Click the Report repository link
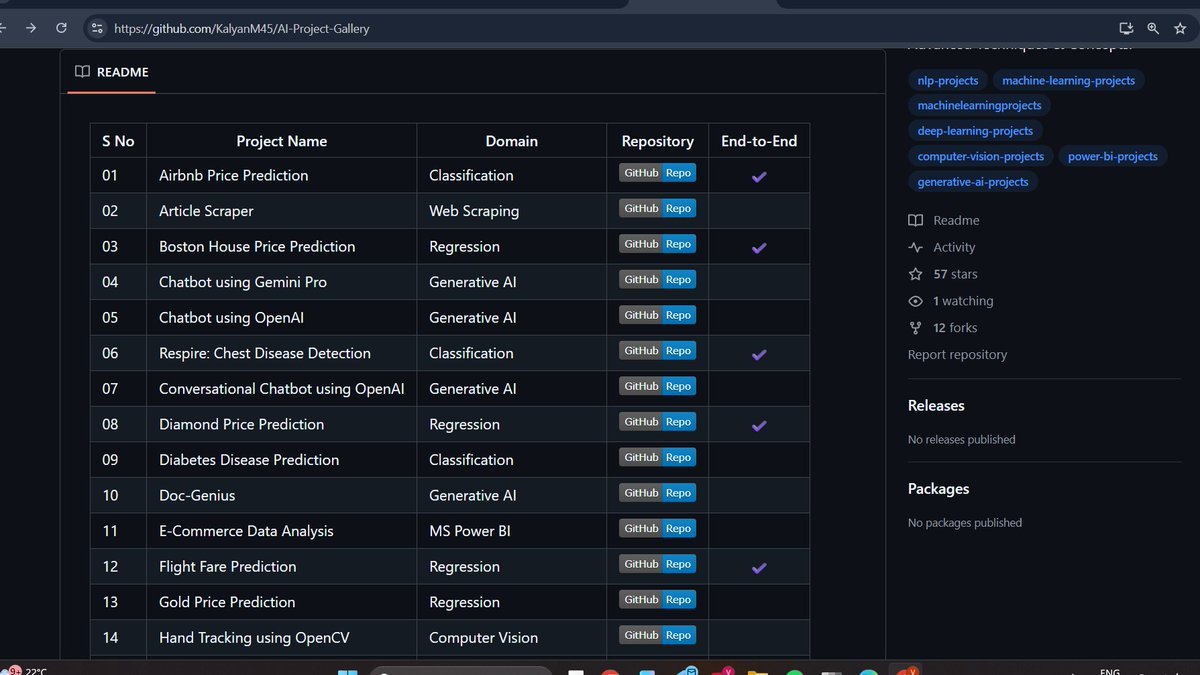Image resolution: width=1200 pixels, height=675 pixels. pos(957,355)
